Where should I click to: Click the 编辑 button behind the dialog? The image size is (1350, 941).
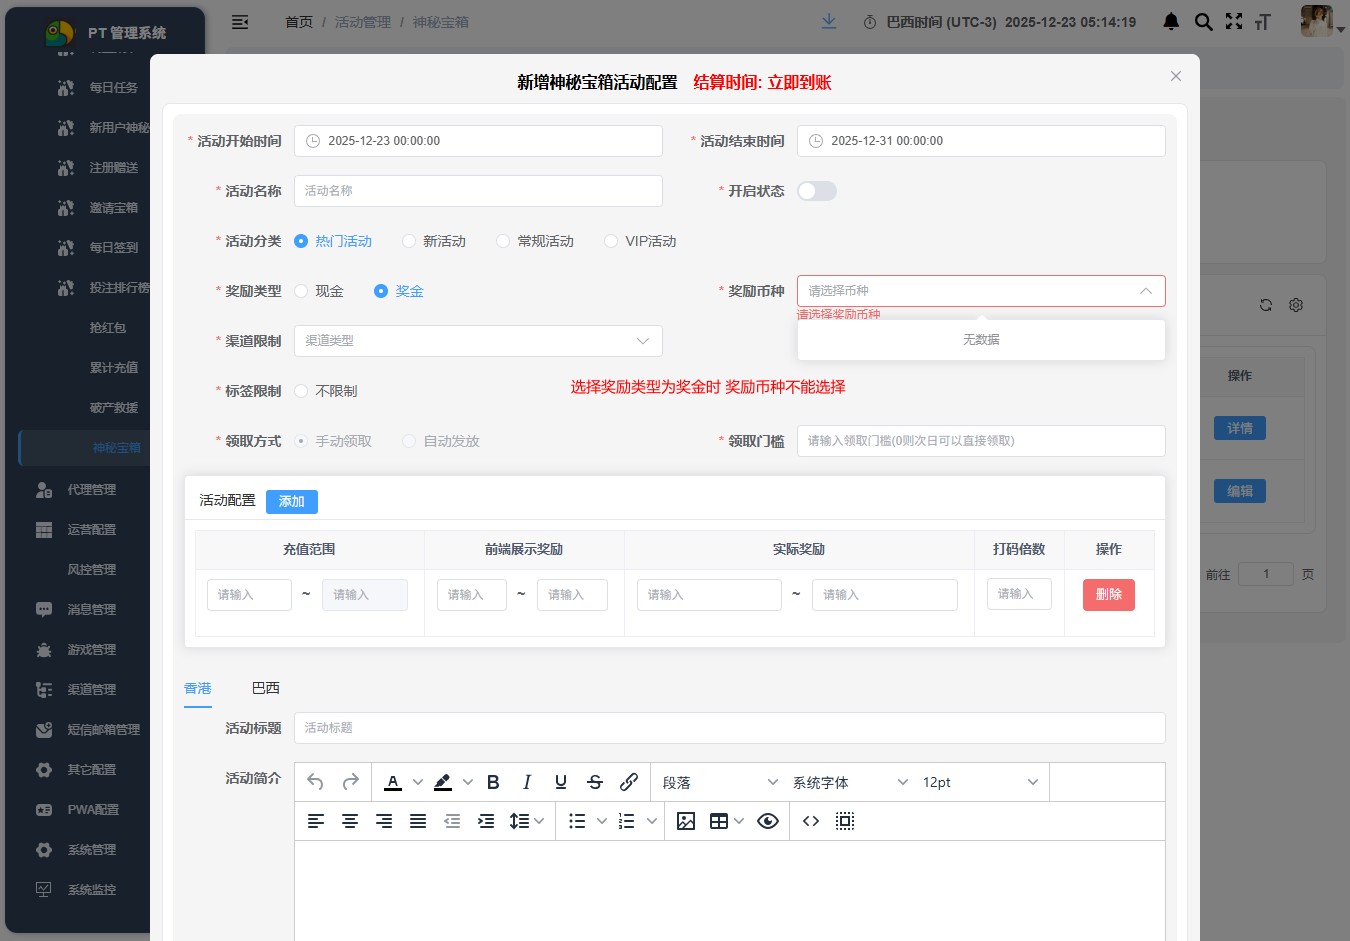point(1240,491)
